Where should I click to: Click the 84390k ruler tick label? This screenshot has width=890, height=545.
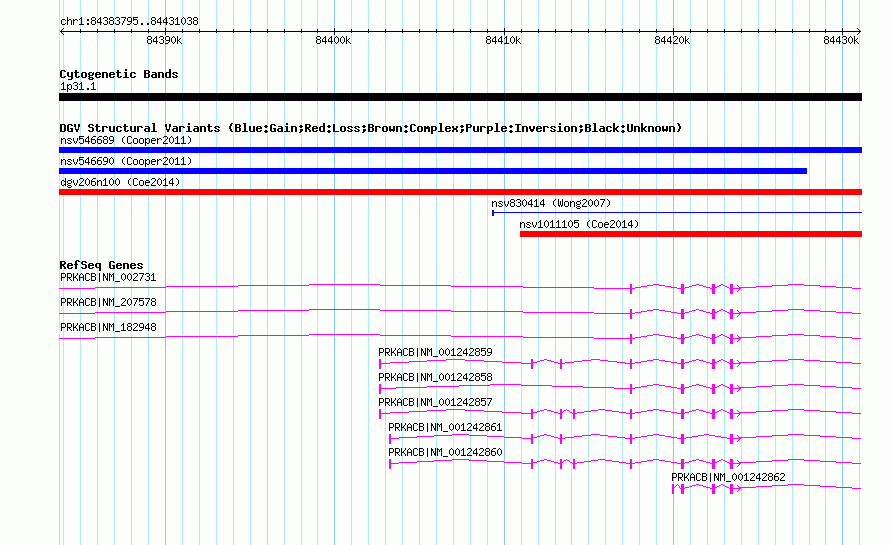pyautogui.click(x=164, y=40)
